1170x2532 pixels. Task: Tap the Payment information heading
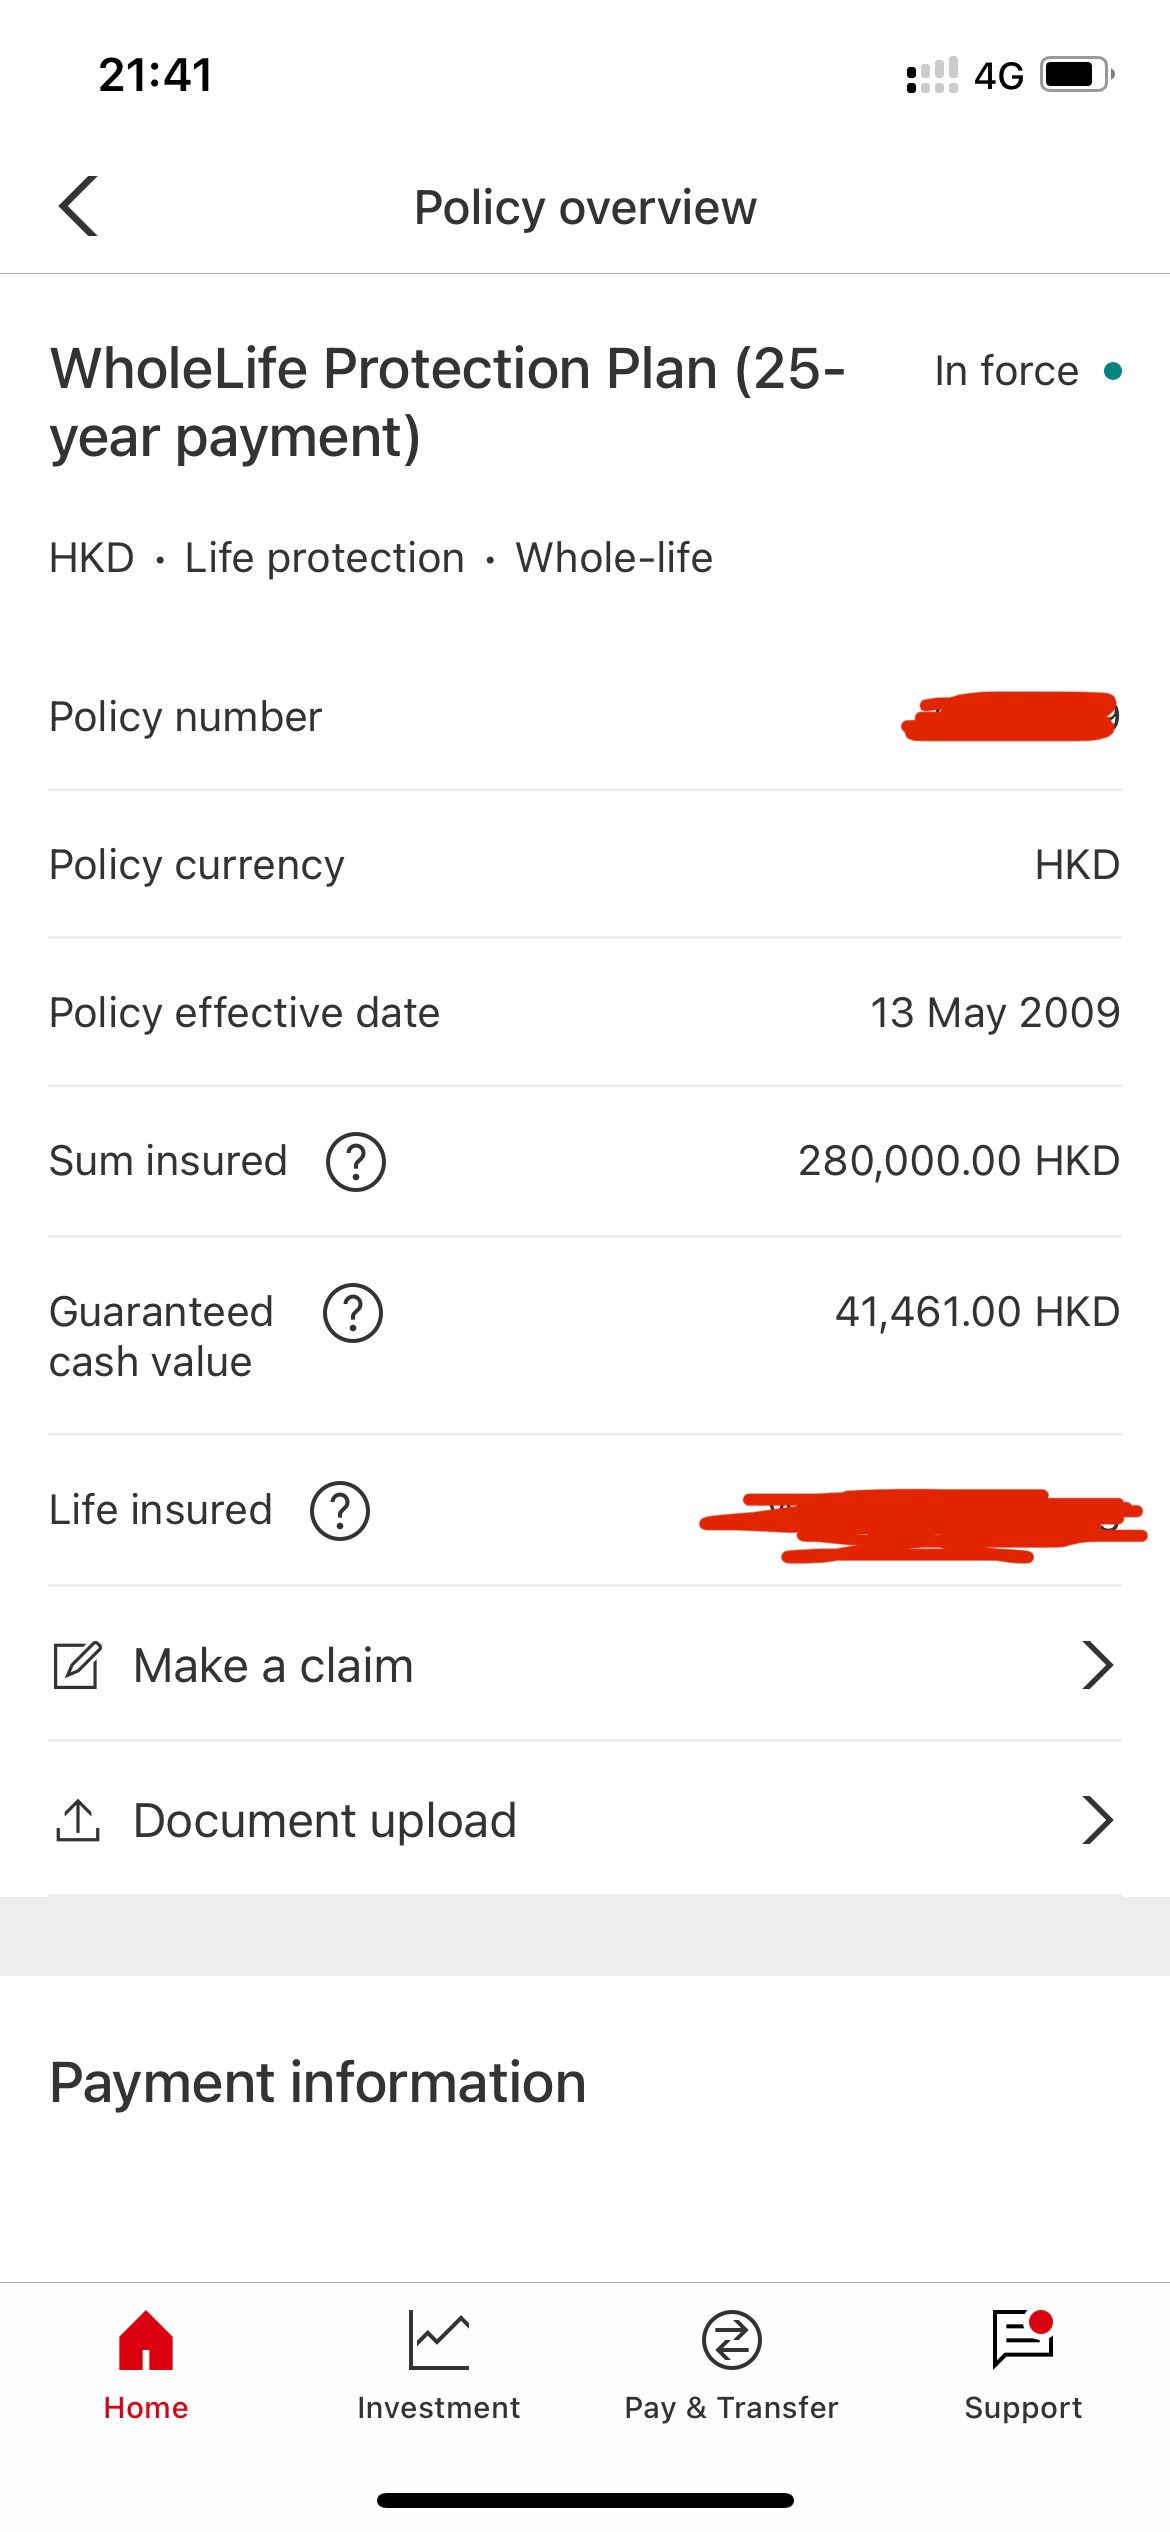click(x=318, y=2082)
